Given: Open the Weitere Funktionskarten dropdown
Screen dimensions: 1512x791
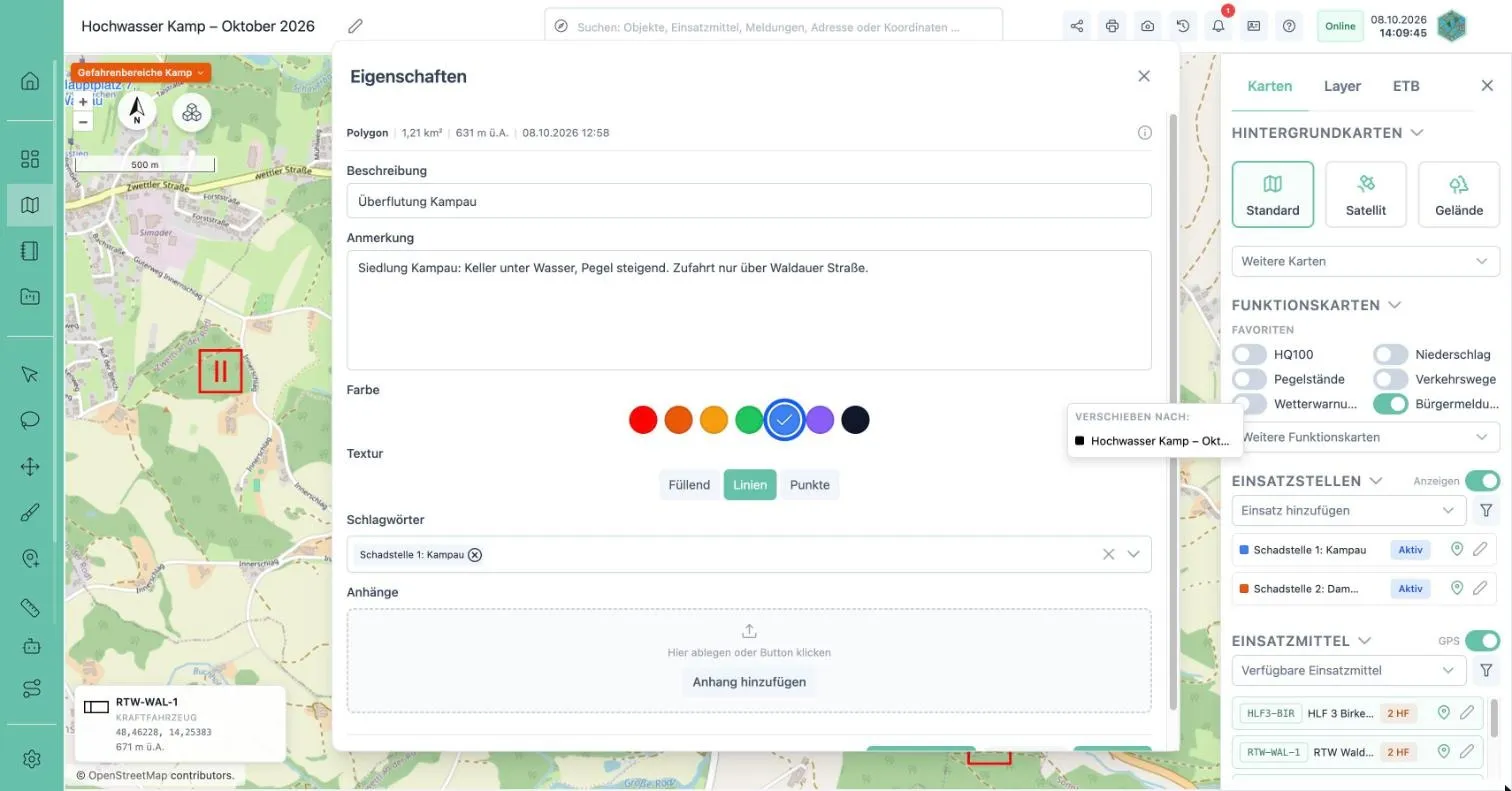Looking at the screenshot, I should (x=1365, y=437).
